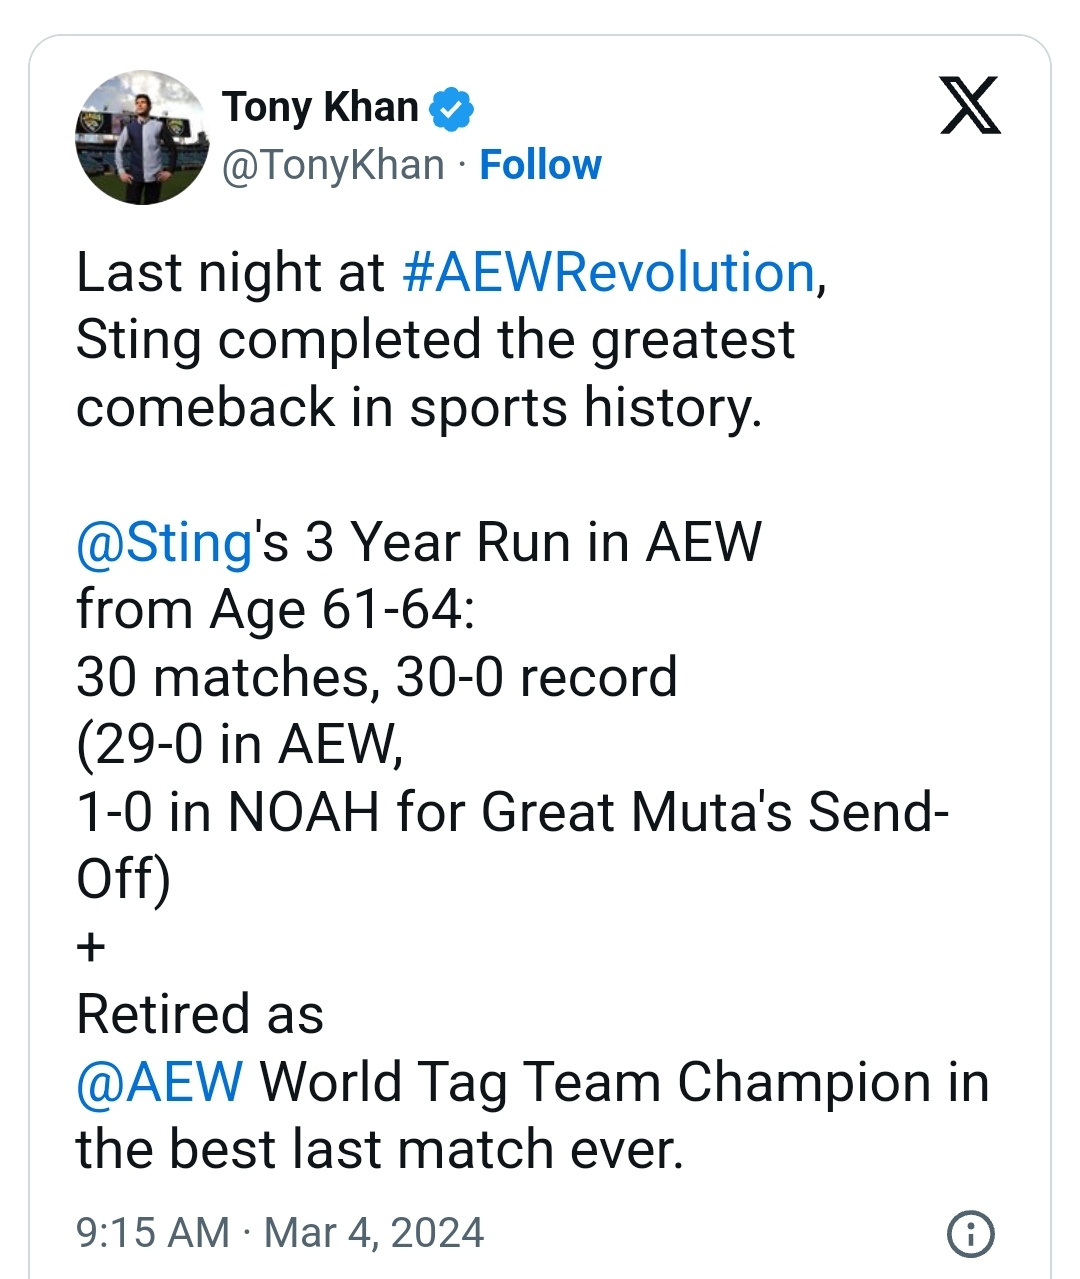Open the @TonyKhan handle link

(333, 165)
